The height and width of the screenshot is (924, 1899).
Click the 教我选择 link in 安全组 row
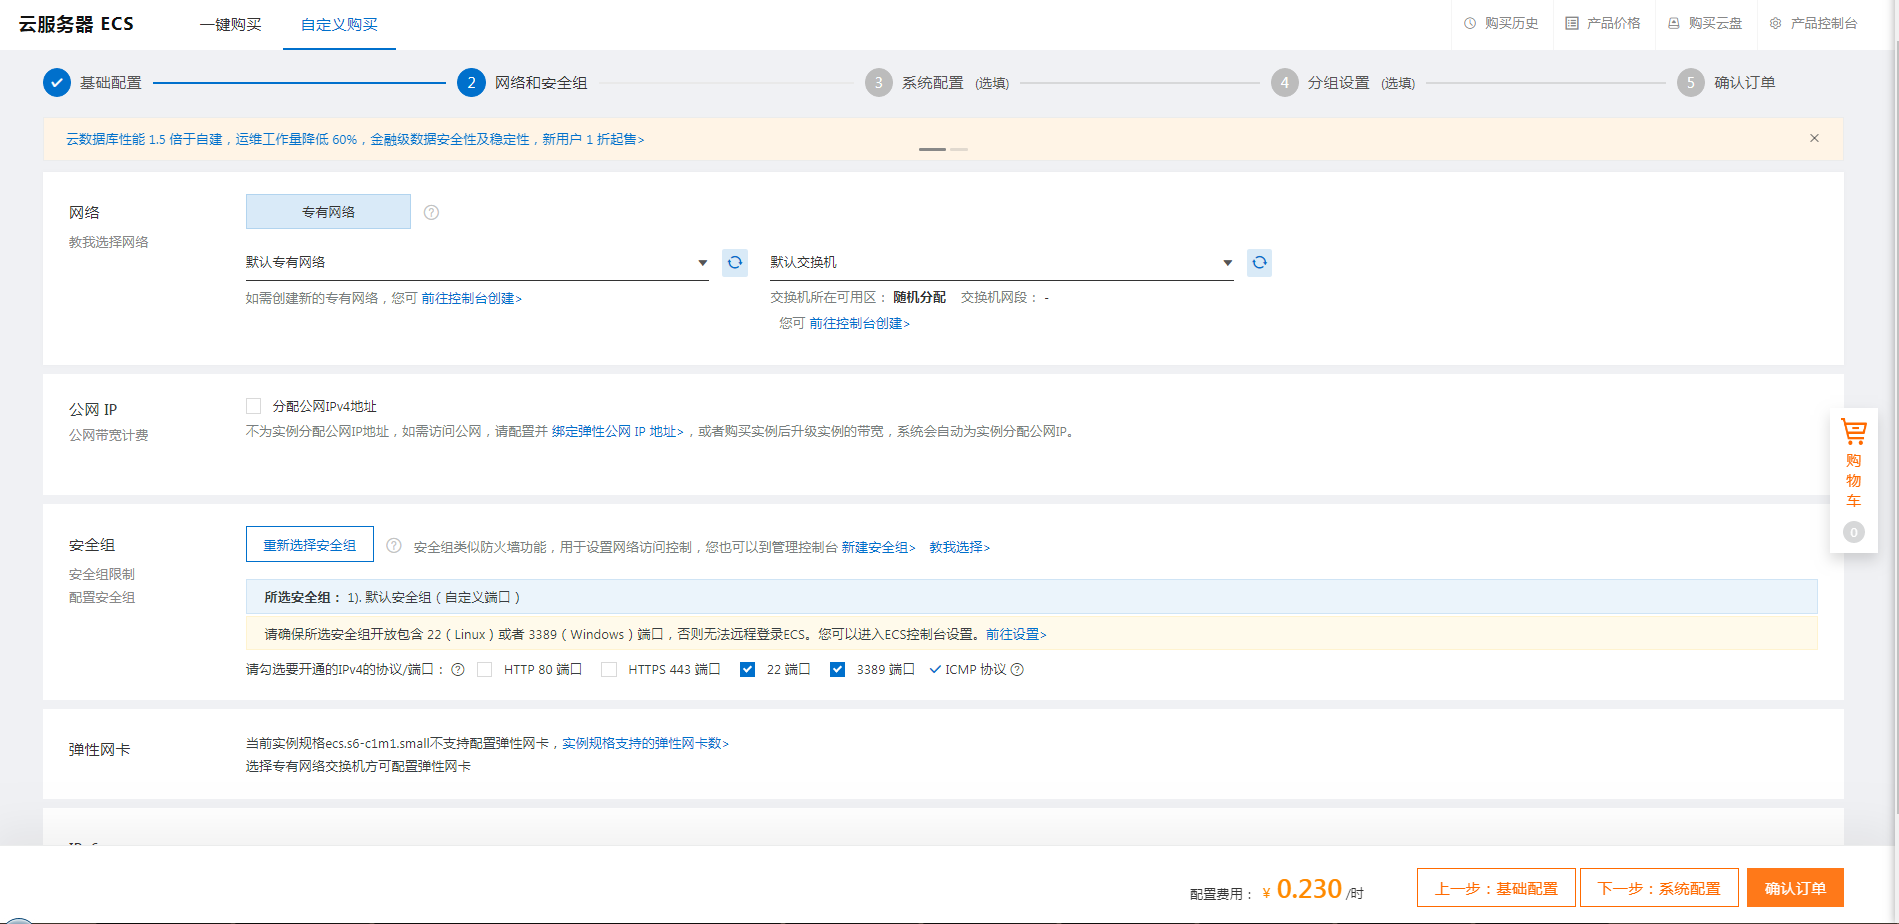pos(959,547)
